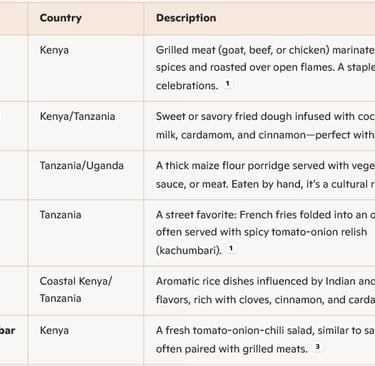Click the grilled meat description text
Image resolution: width=375 pixels, height=366 pixels.
pos(265,68)
